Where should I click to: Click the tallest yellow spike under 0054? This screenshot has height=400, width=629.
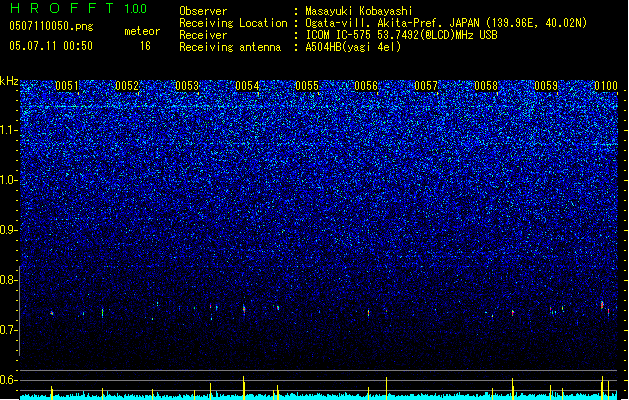[243, 388]
